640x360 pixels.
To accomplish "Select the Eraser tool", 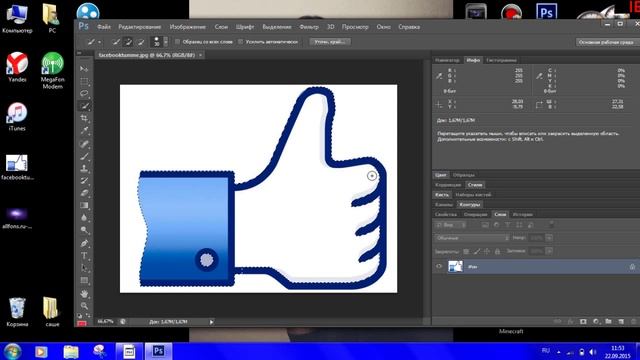I will 84,193.
